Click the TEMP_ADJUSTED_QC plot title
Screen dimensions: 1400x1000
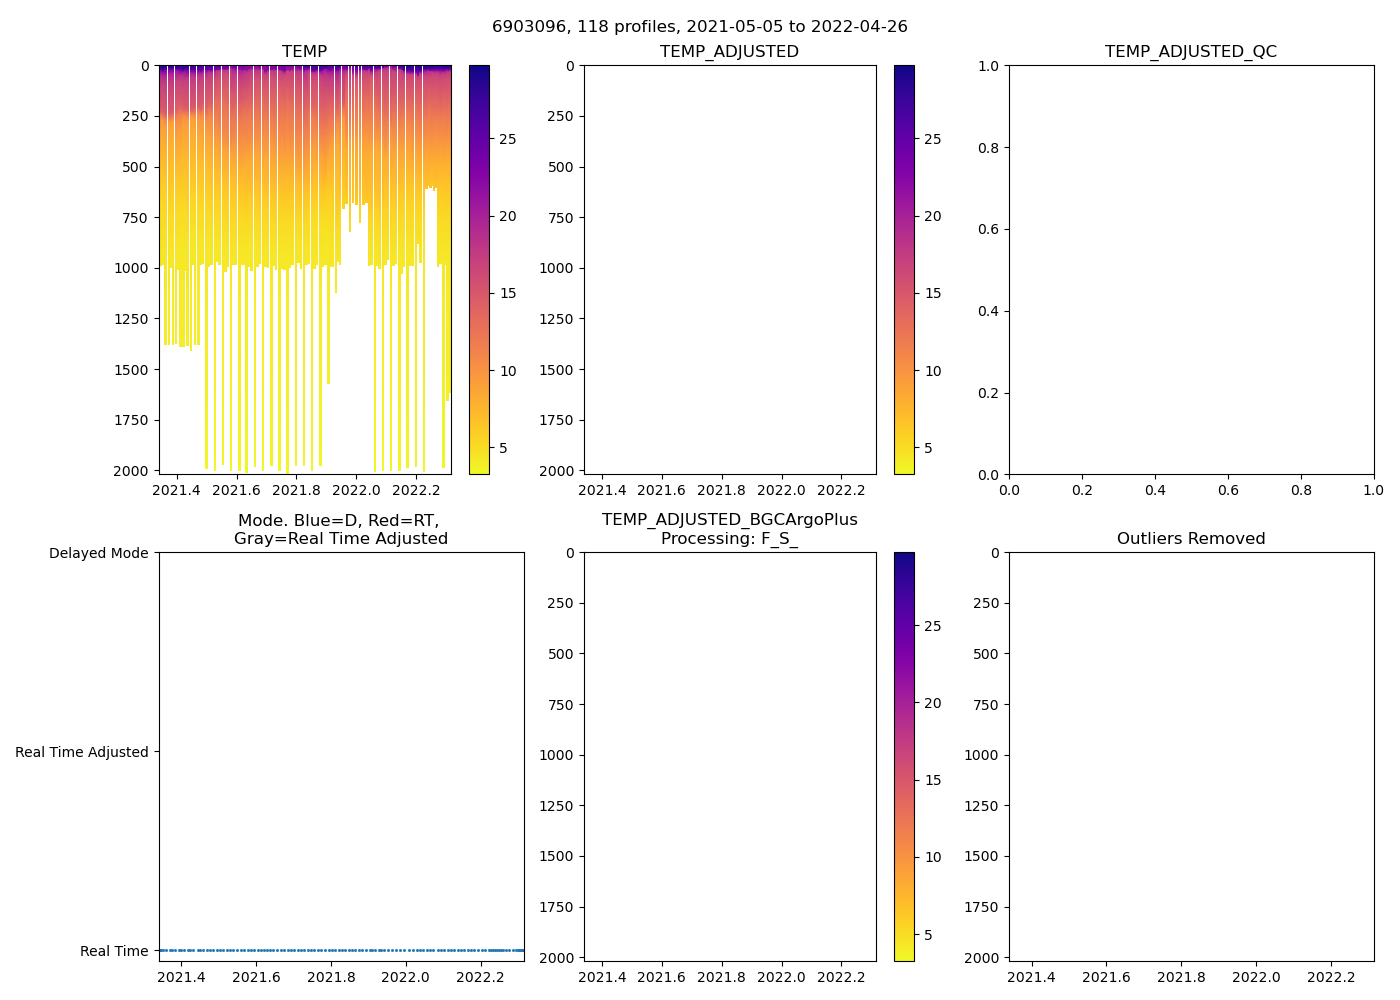point(1190,52)
